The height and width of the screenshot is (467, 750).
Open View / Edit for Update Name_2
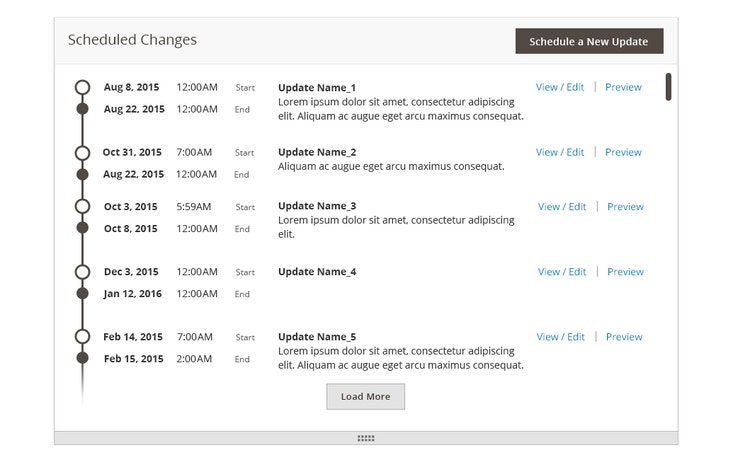coord(560,152)
